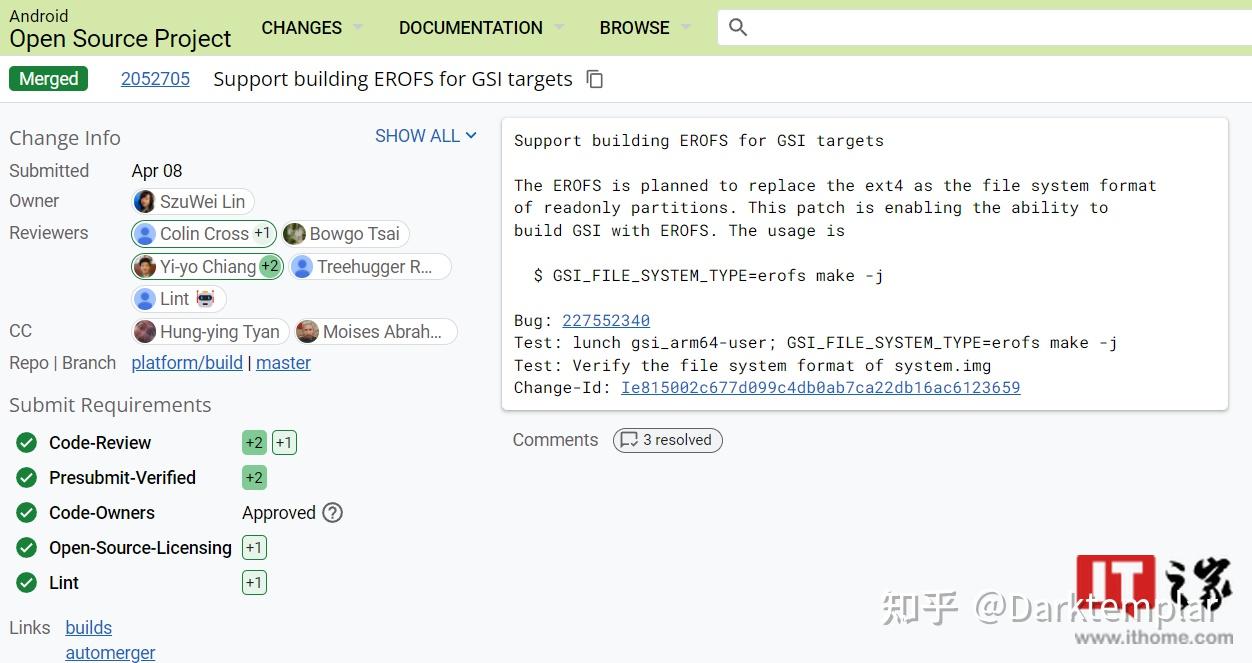Open SzuWei Lin's owner avatar
This screenshot has height=663, width=1252.
[x=144, y=201]
